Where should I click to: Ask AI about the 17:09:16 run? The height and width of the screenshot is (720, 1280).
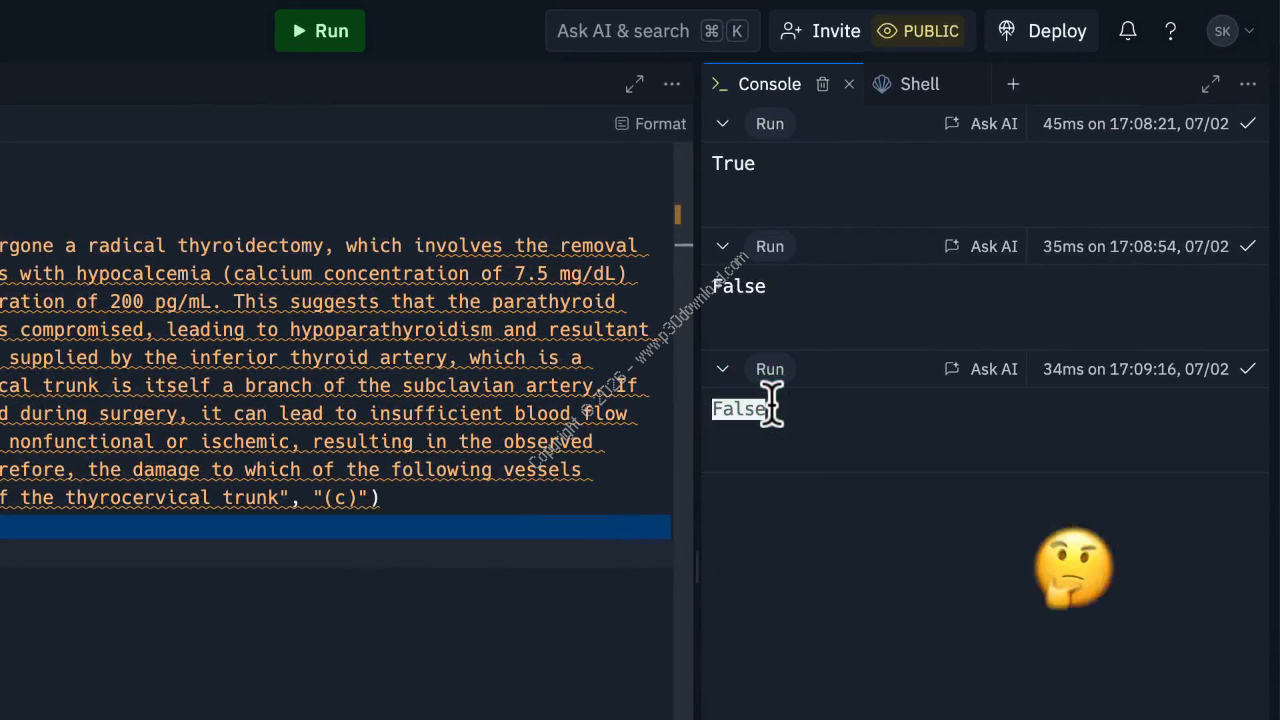(x=981, y=369)
